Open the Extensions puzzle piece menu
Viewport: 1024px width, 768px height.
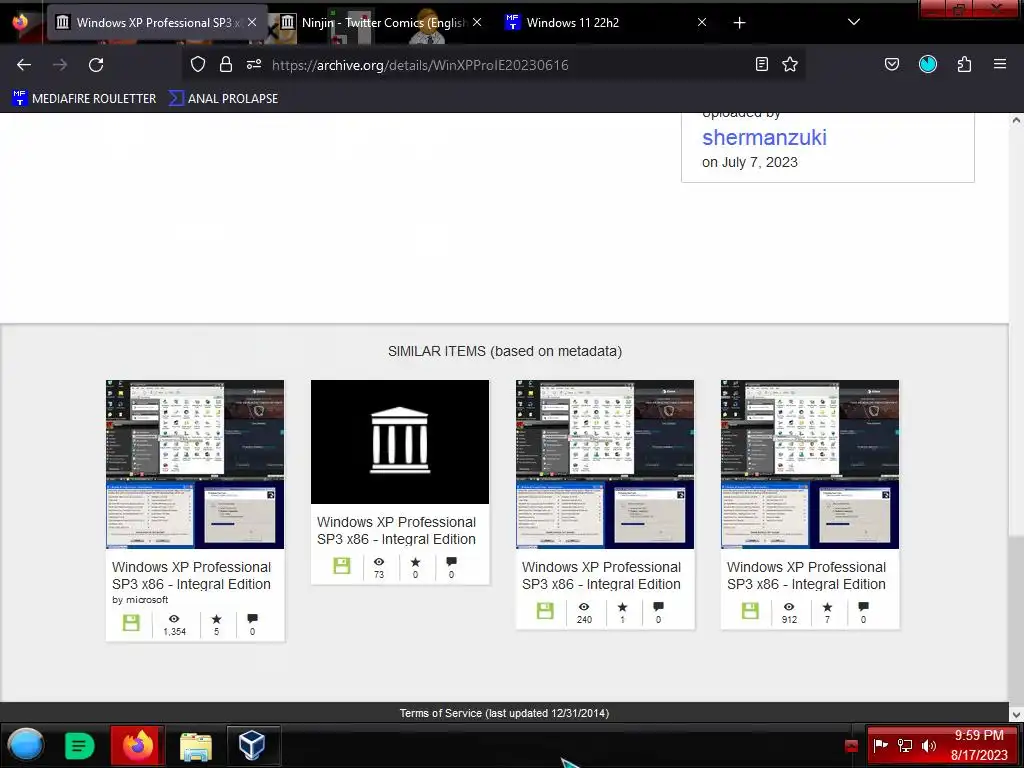[964, 64]
